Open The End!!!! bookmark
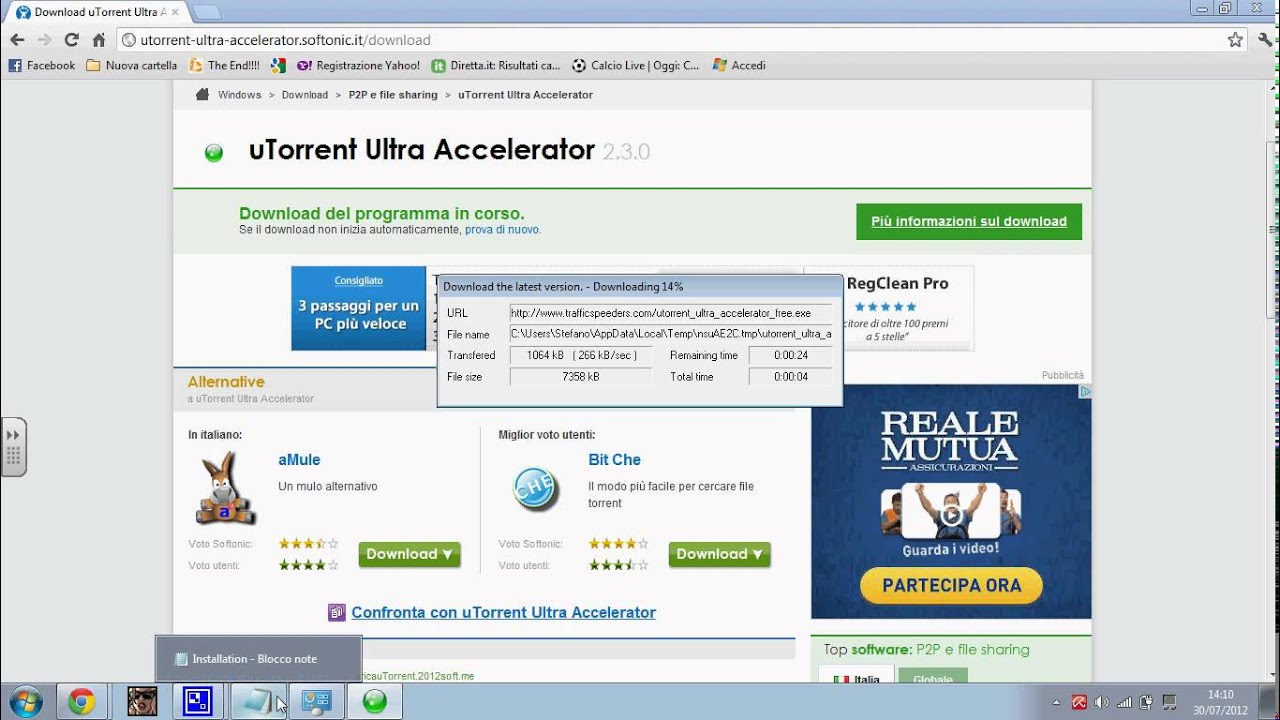 225,65
